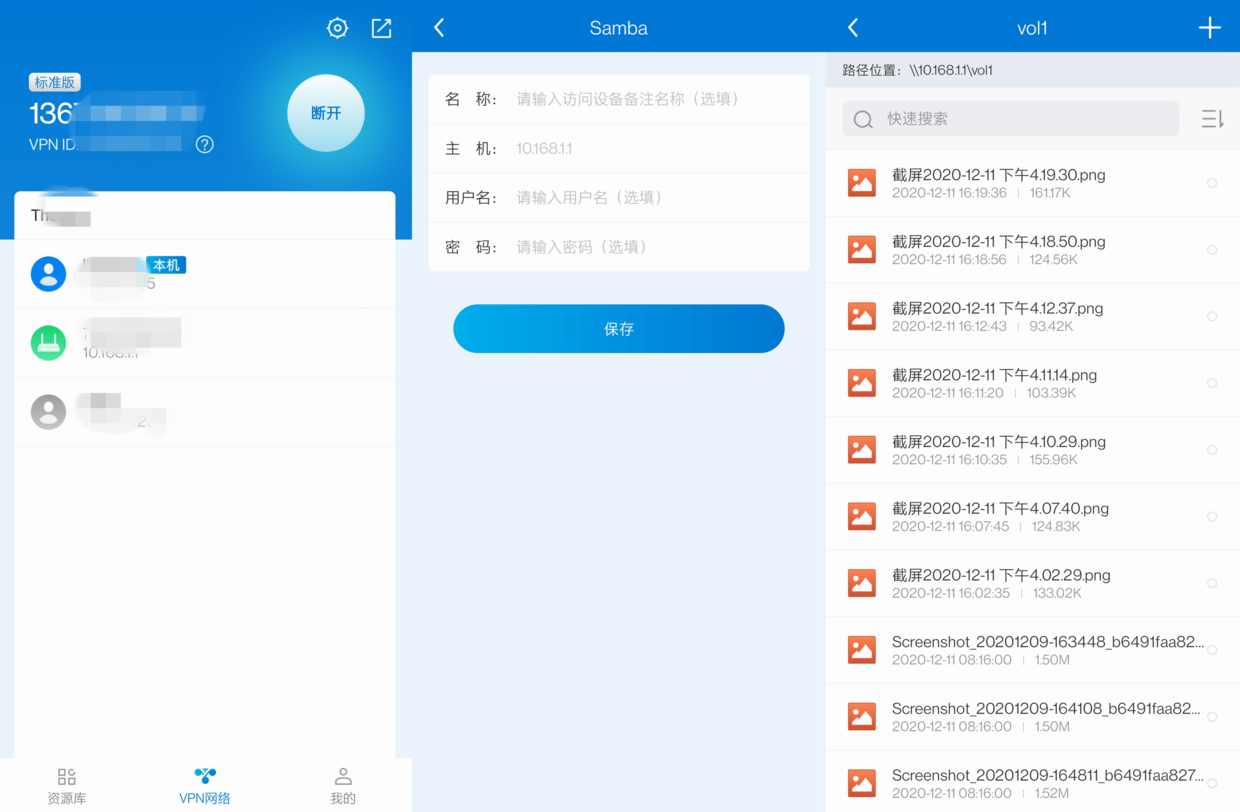Viewport: 1240px width, 812px height.
Task: Open the VPN网络 tab
Action: click(x=205, y=787)
